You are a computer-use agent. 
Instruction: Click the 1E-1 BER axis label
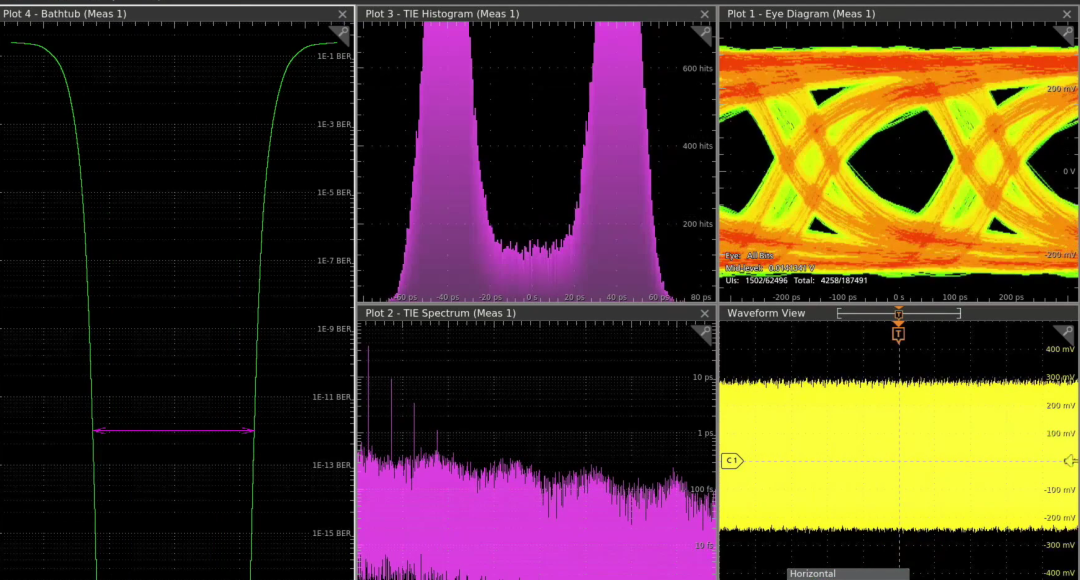click(x=334, y=56)
